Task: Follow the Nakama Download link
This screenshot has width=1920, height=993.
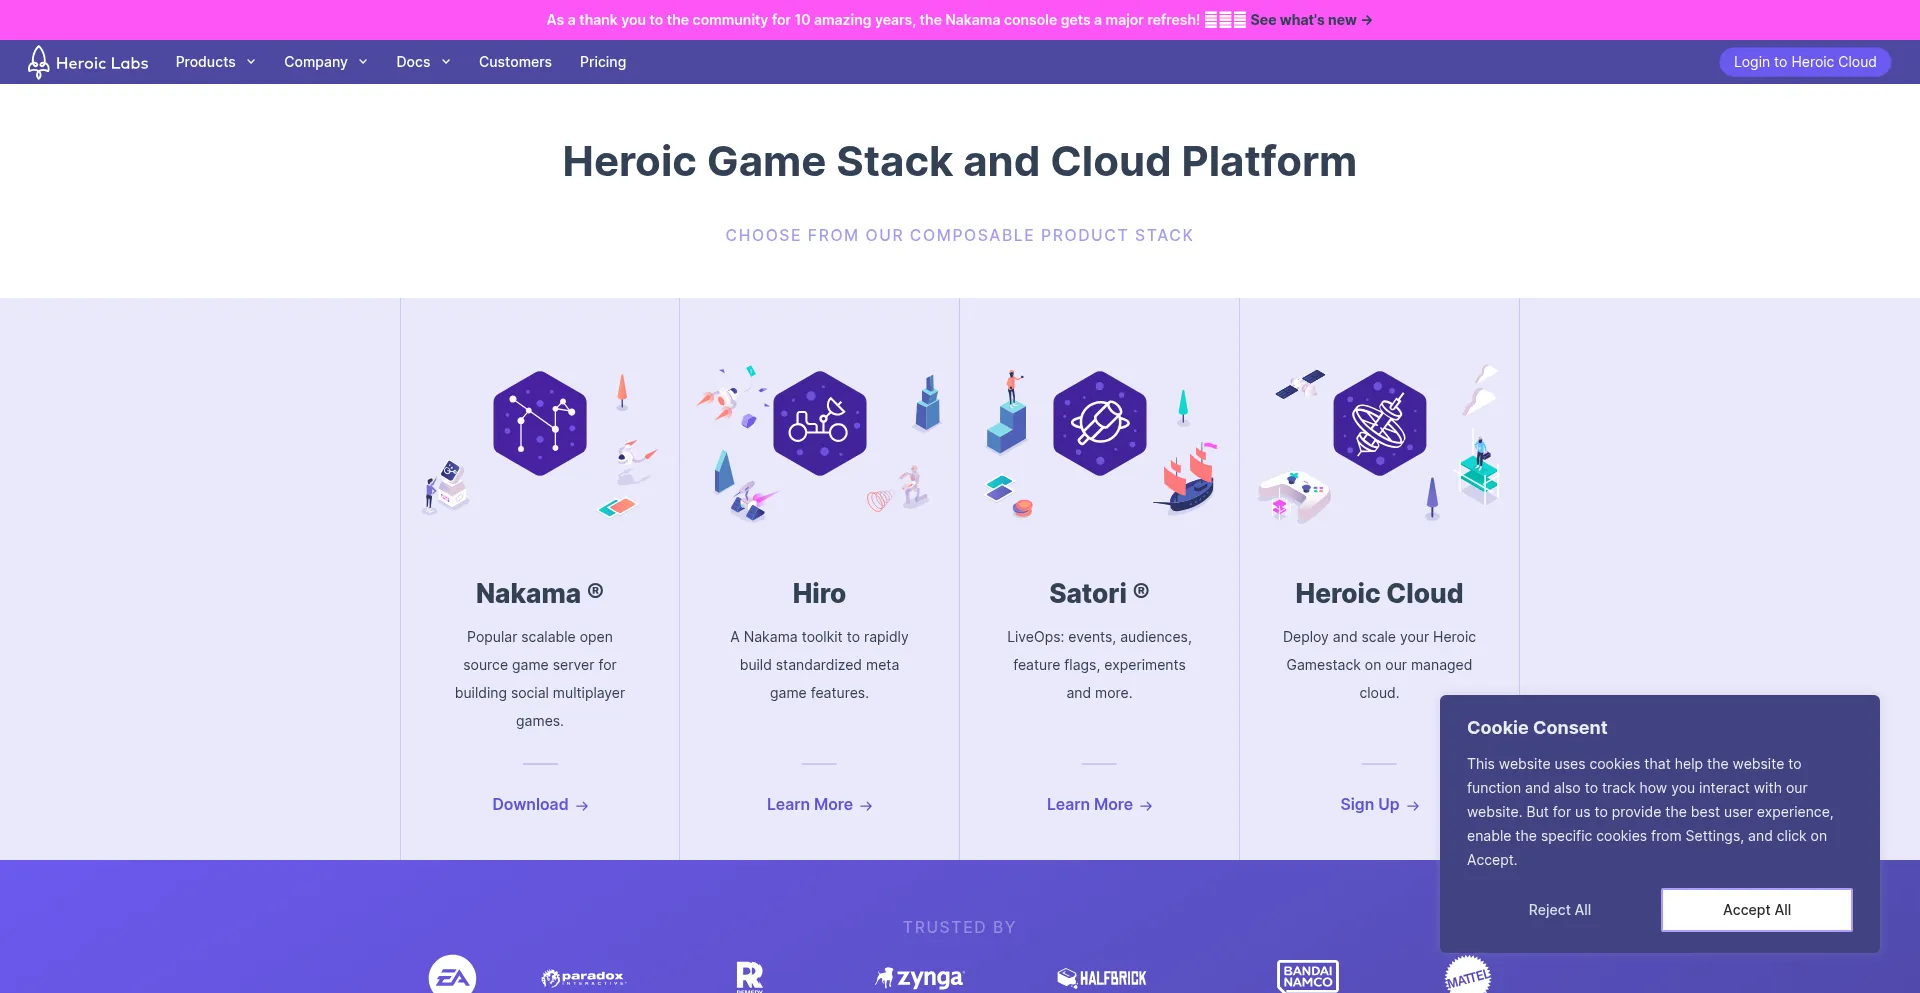Action: click(540, 805)
